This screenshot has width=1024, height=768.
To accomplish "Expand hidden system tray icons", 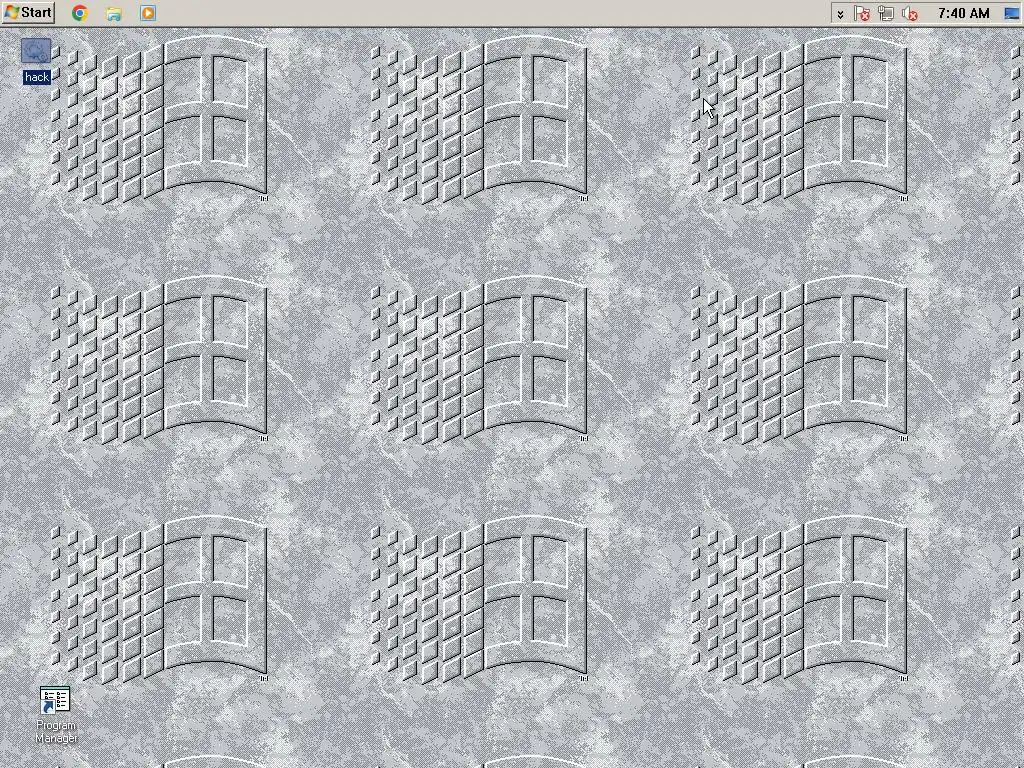I will tap(840, 14).
